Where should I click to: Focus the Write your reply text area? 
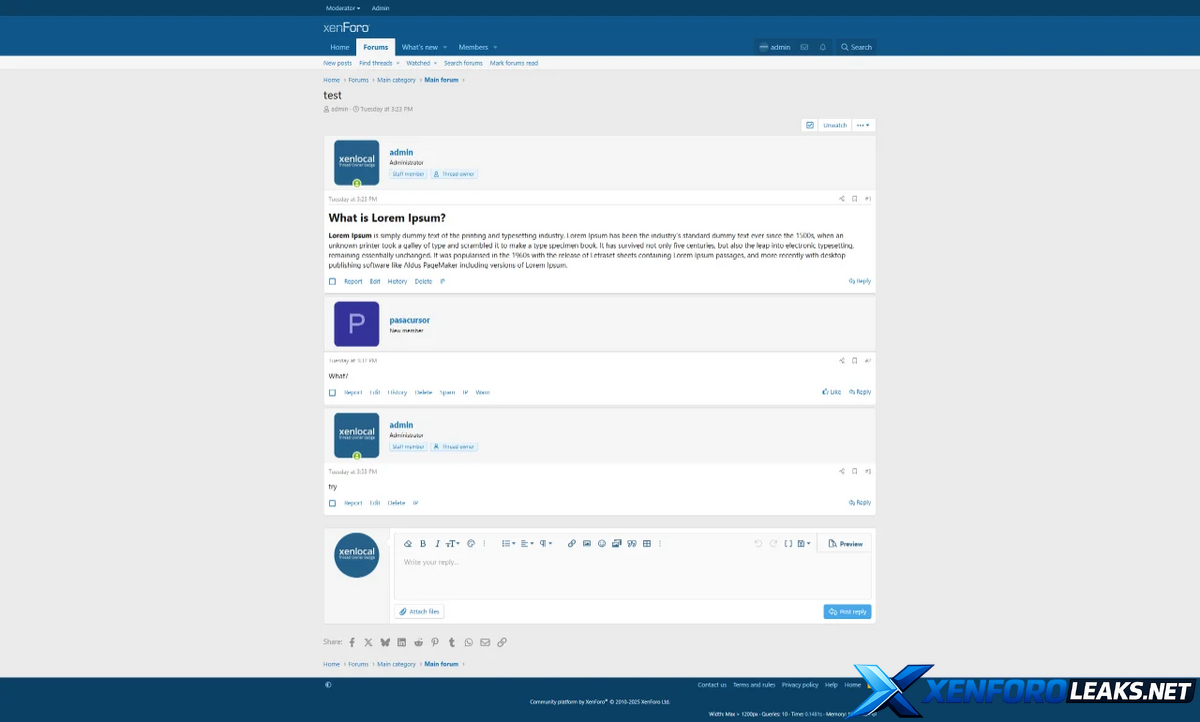pos(633,575)
